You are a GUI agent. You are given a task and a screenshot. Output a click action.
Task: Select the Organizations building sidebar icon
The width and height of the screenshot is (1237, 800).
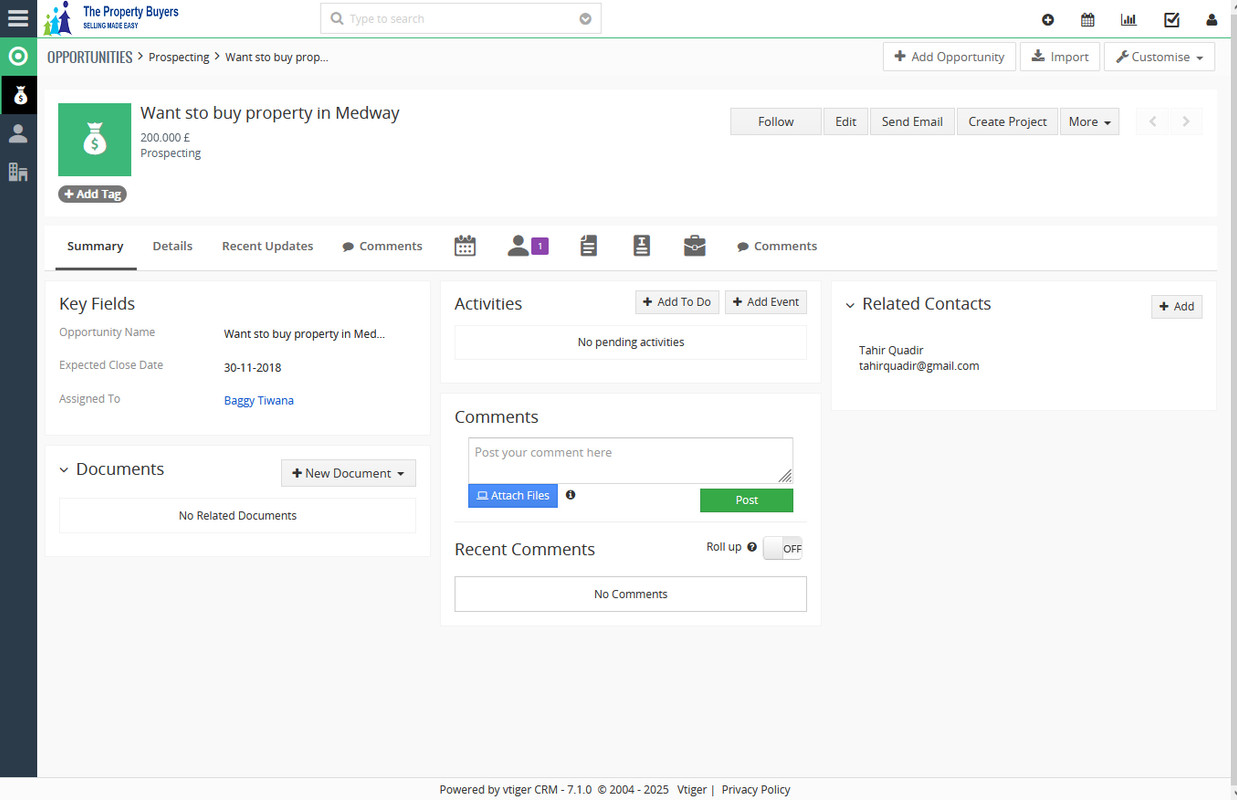tap(18, 172)
